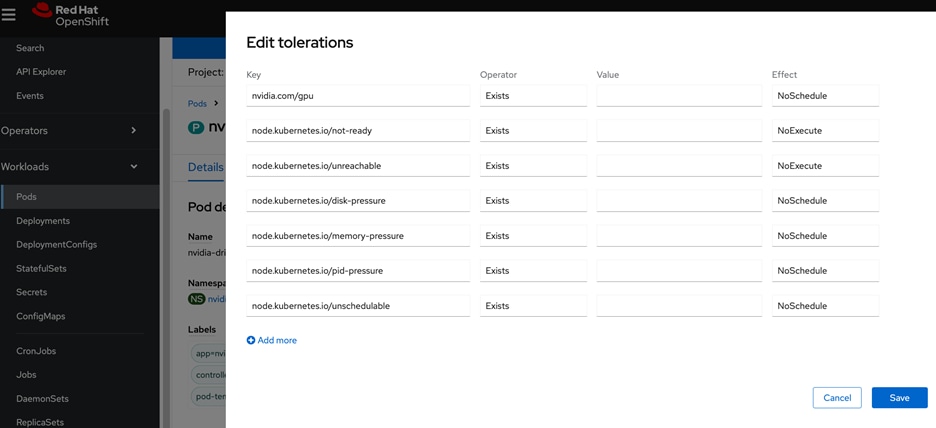Screen dimensions: 936x428
Task: Open Search in the sidebar
Action: point(30,48)
